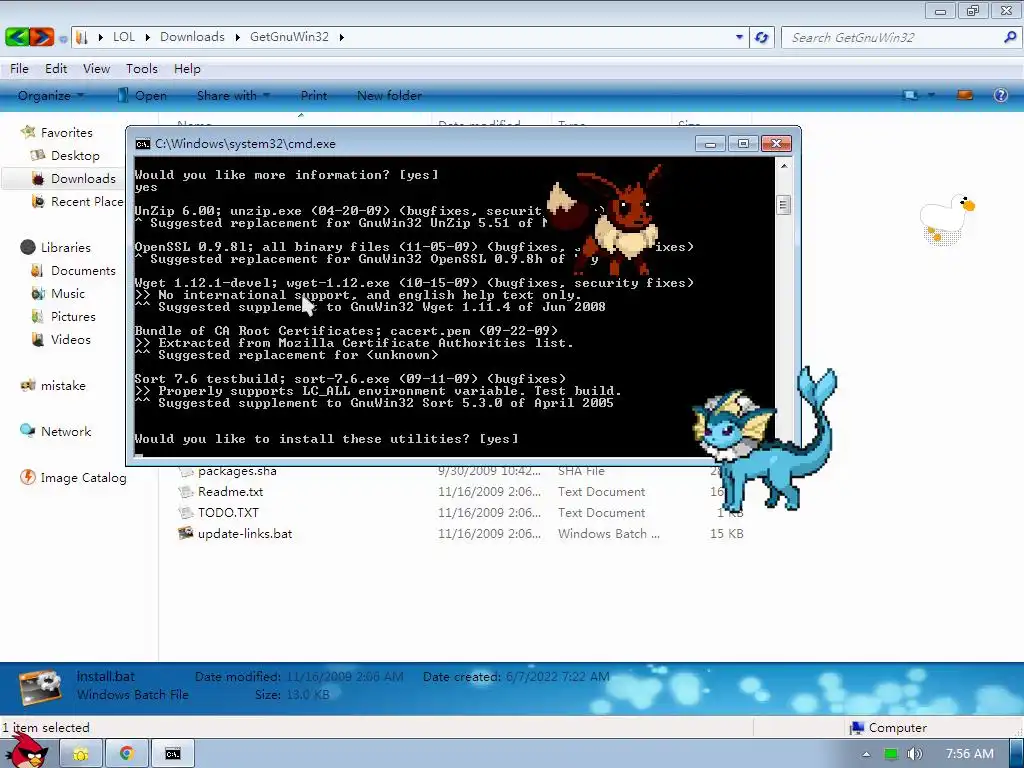Click the volume speaker tray icon
This screenshot has height=768, width=1024.
914,754
